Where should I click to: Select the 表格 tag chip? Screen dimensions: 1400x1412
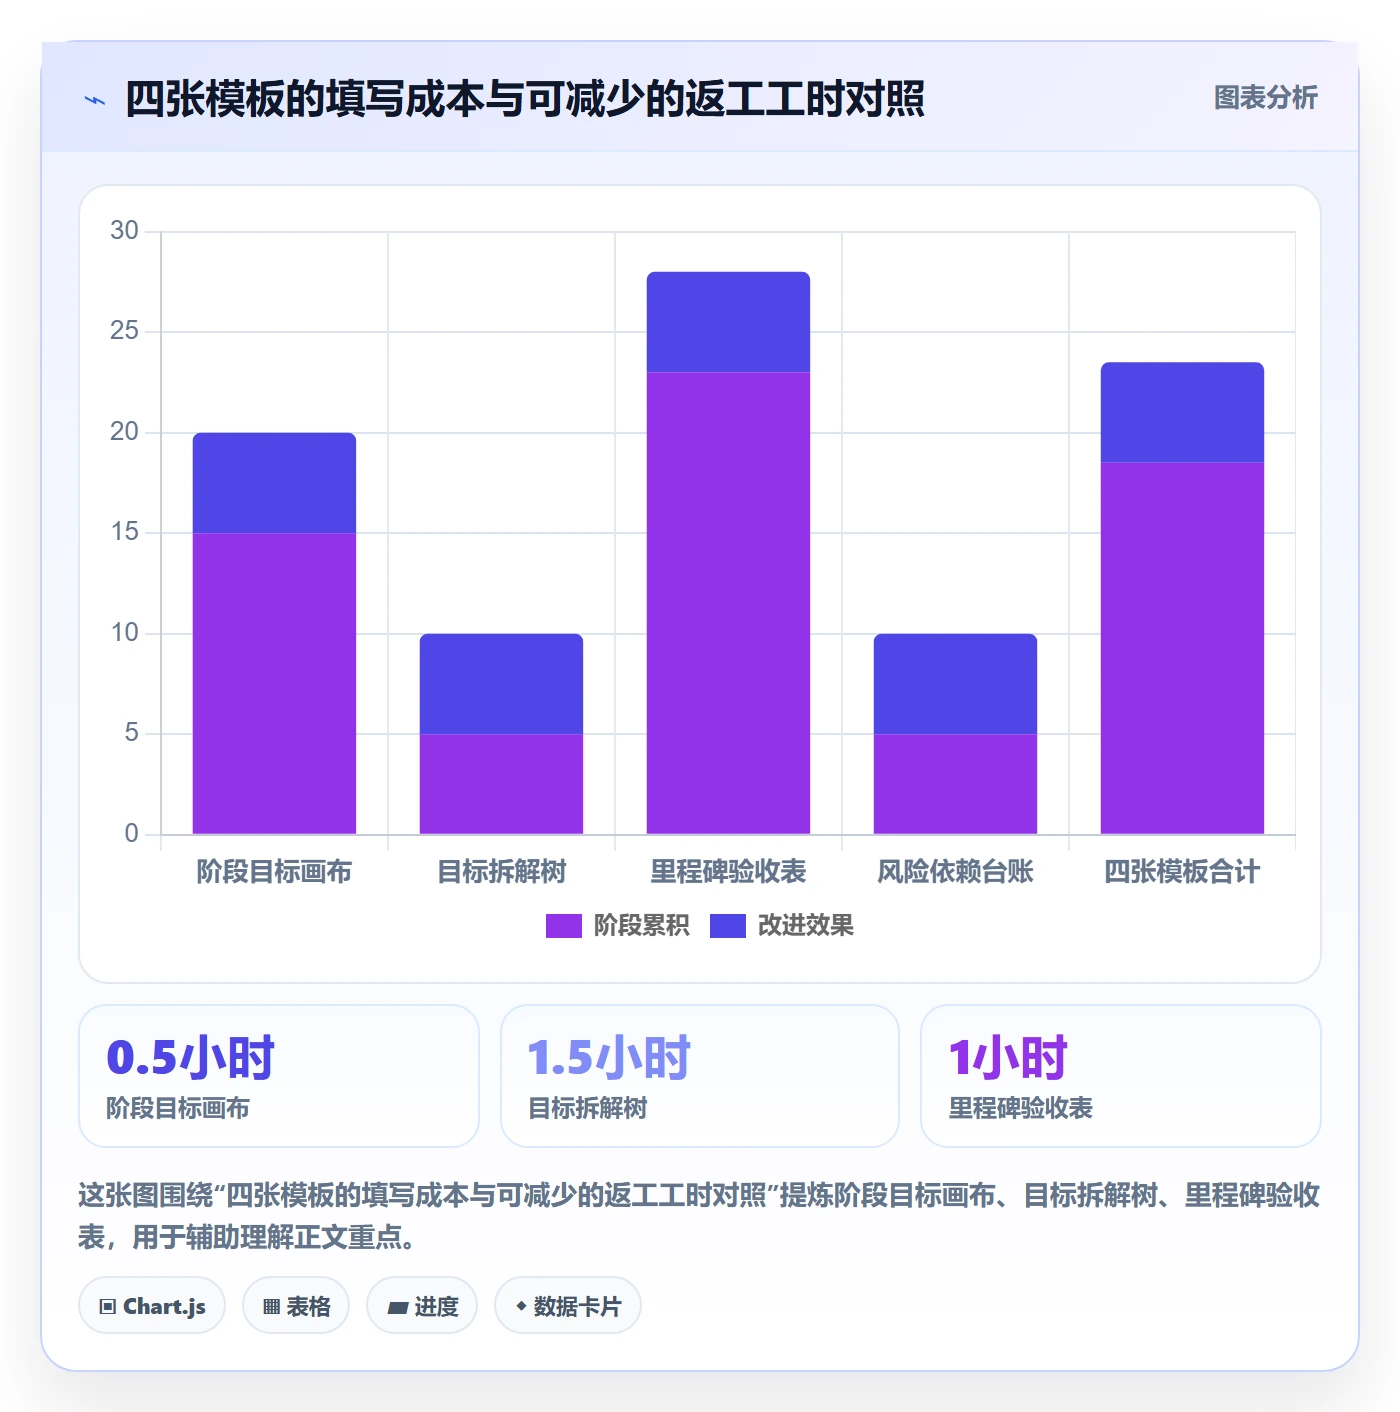tap(296, 1305)
